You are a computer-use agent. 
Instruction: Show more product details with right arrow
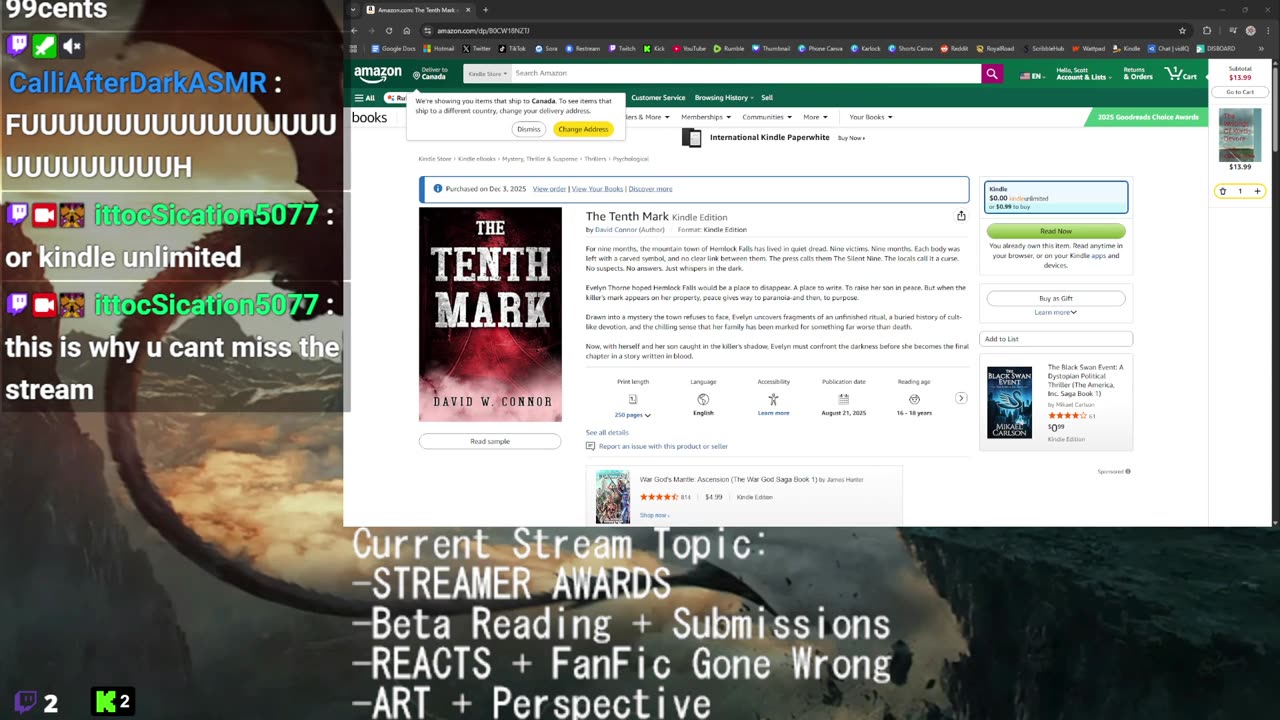(961, 398)
